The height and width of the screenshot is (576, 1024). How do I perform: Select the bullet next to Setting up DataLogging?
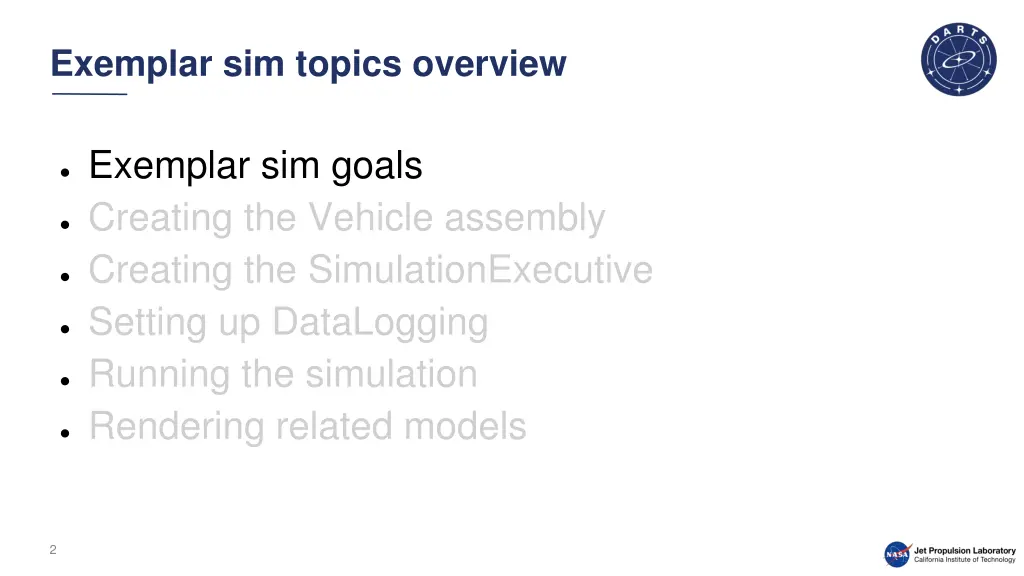[x=64, y=328]
